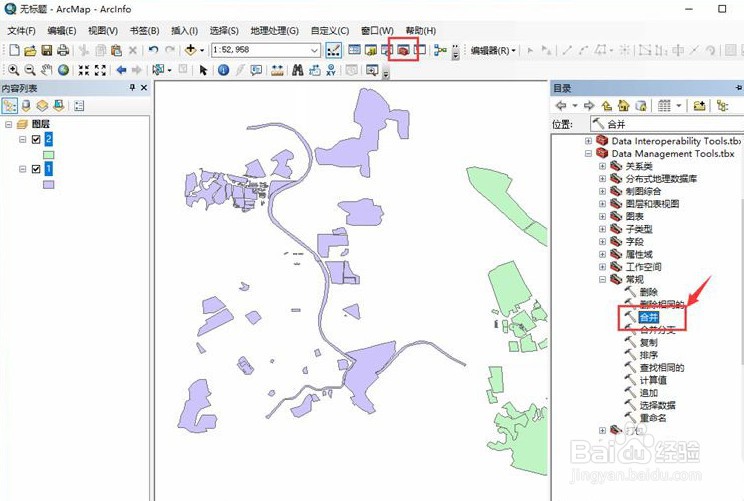Image resolution: width=744 pixels, height=501 pixels.
Task: Click Fixed Zoom Out arrows icon
Action: pyautogui.click(x=100, y=70)
